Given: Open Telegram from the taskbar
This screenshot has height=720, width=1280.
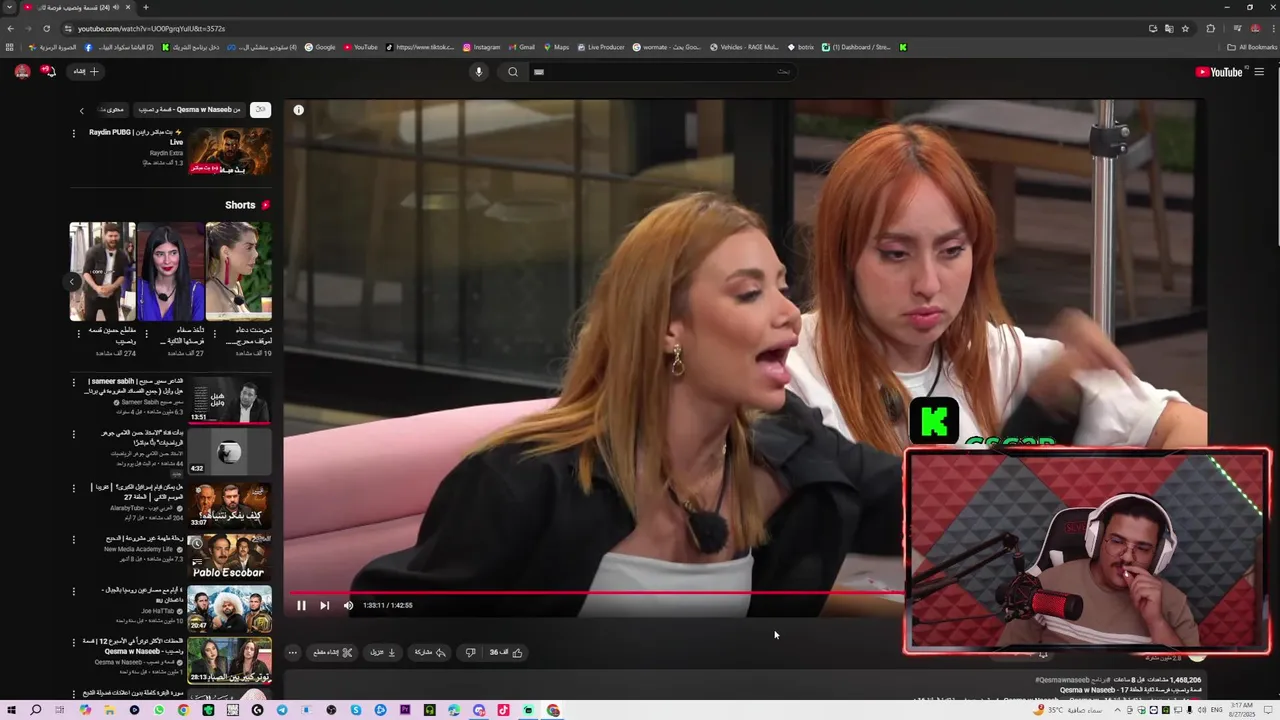Looking at the screenshot, I should (282, 710).
